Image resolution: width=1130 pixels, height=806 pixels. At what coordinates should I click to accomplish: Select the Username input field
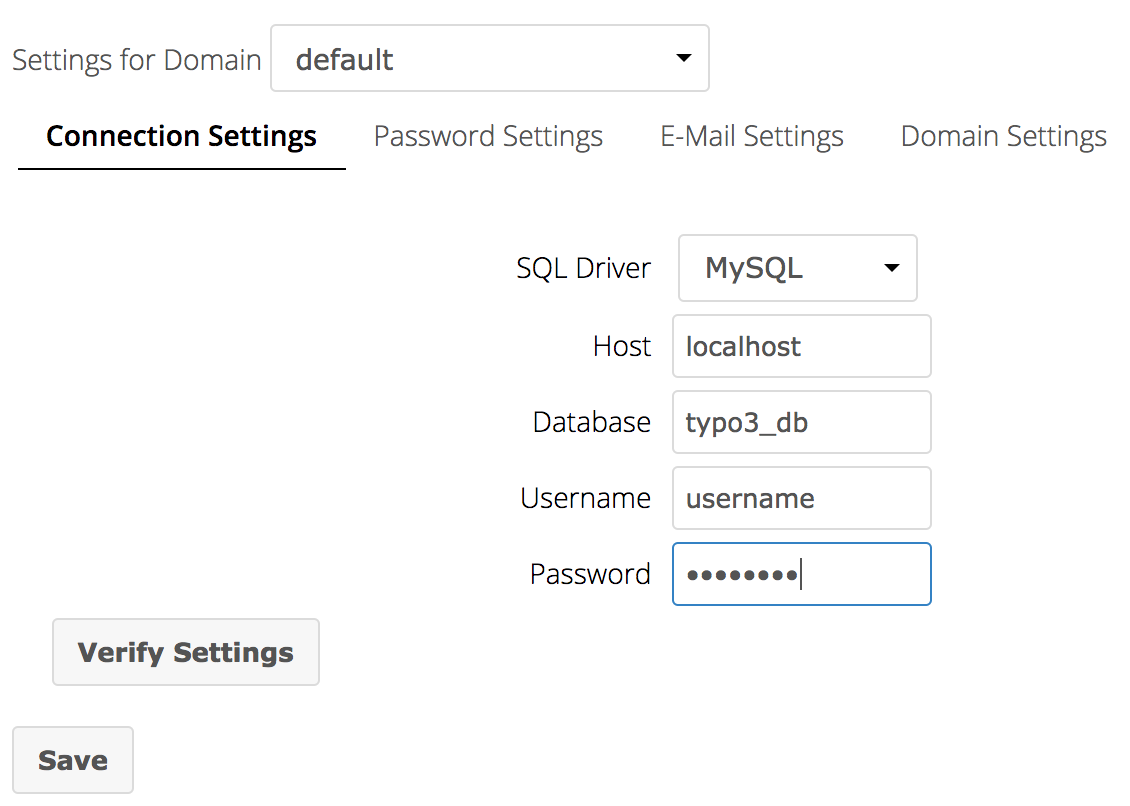(801, 499)
